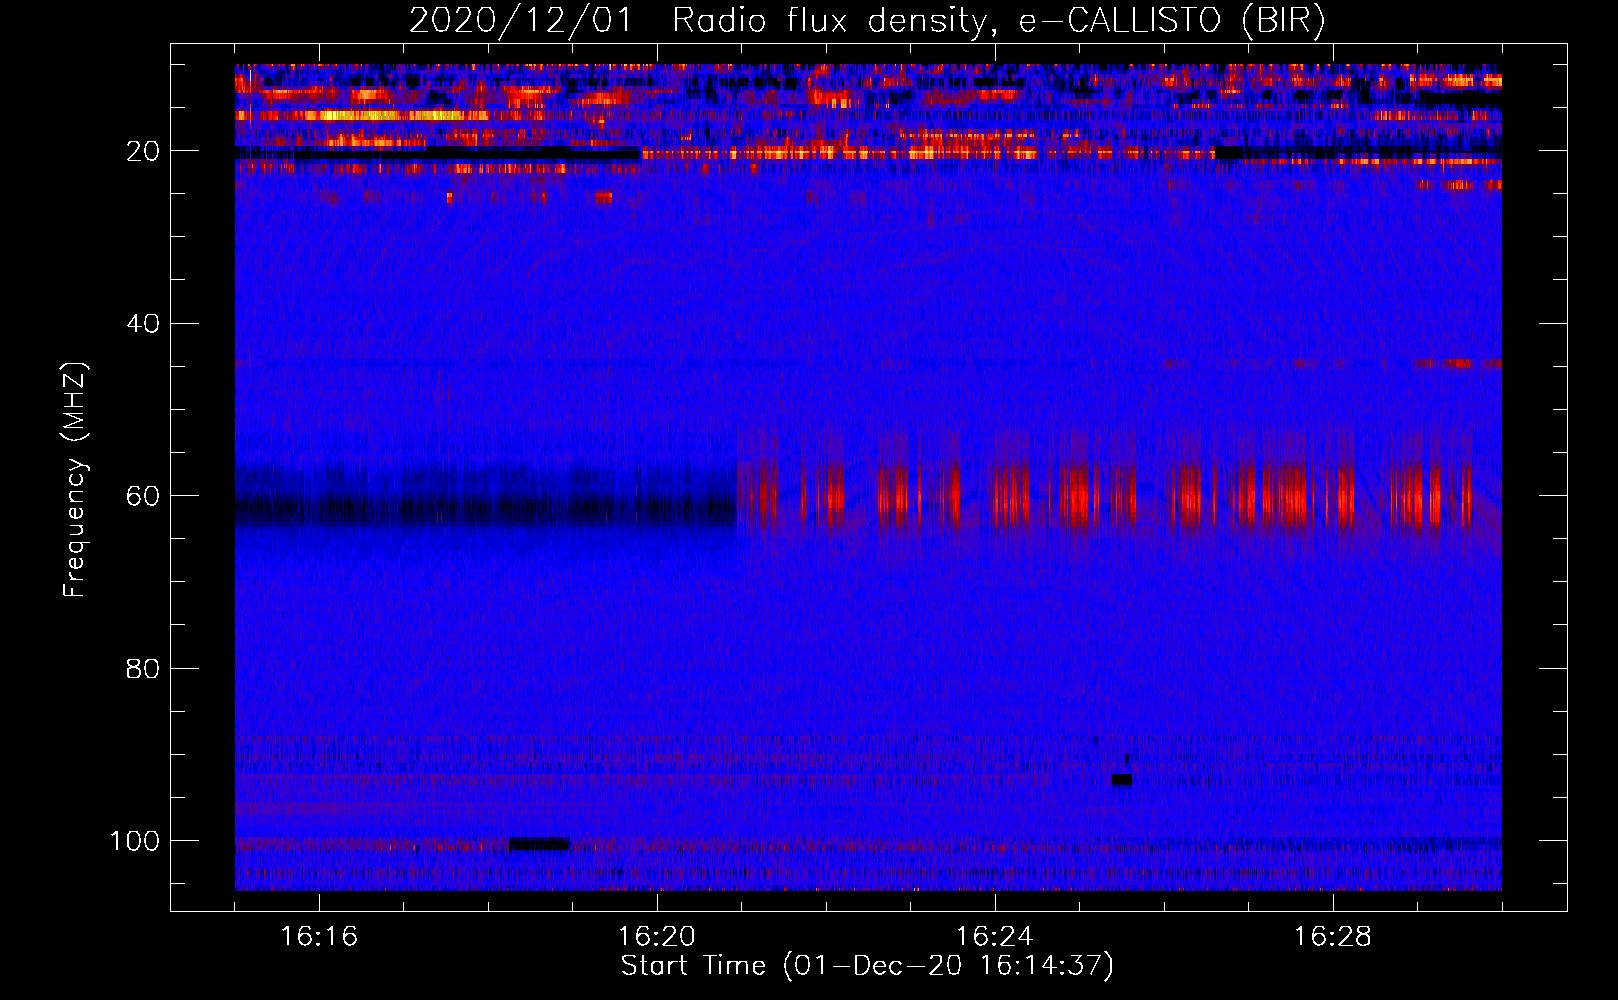
Task: Click the 16:16 time tick label
Action: pyautogui.click(x=319, y=937)
